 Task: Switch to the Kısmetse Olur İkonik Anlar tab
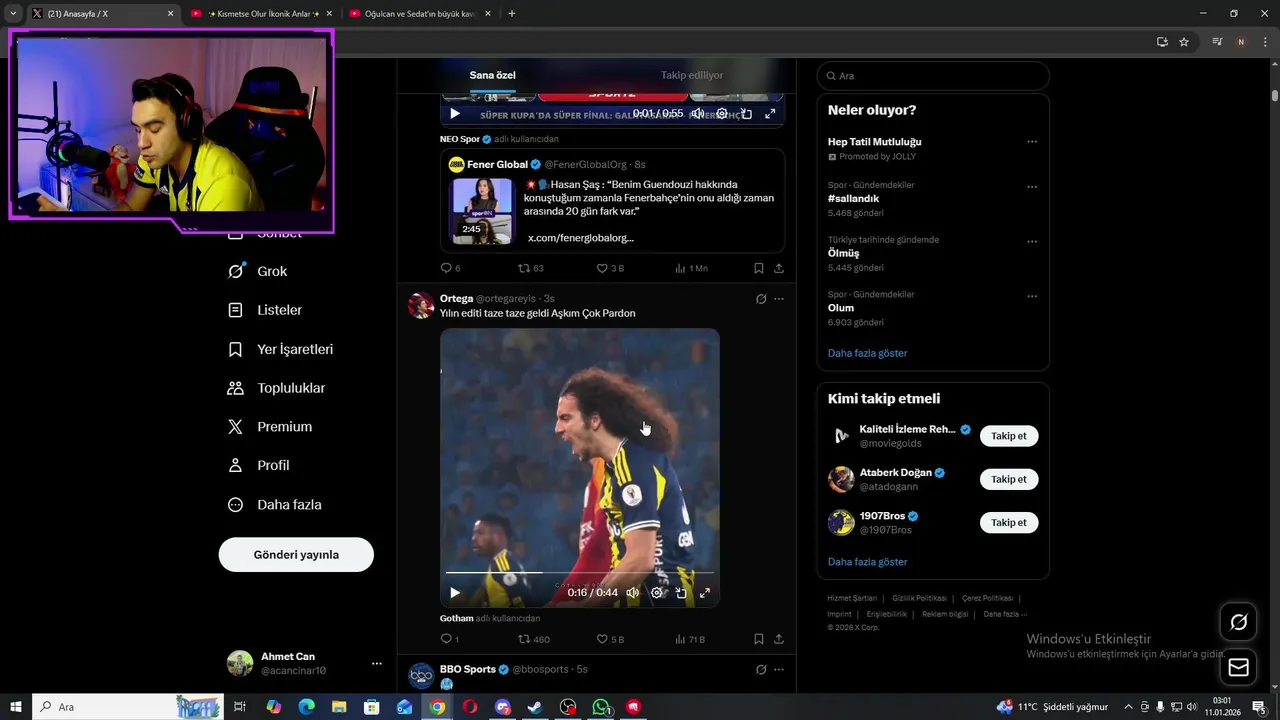pyautogui.click(x=262, y=14)
